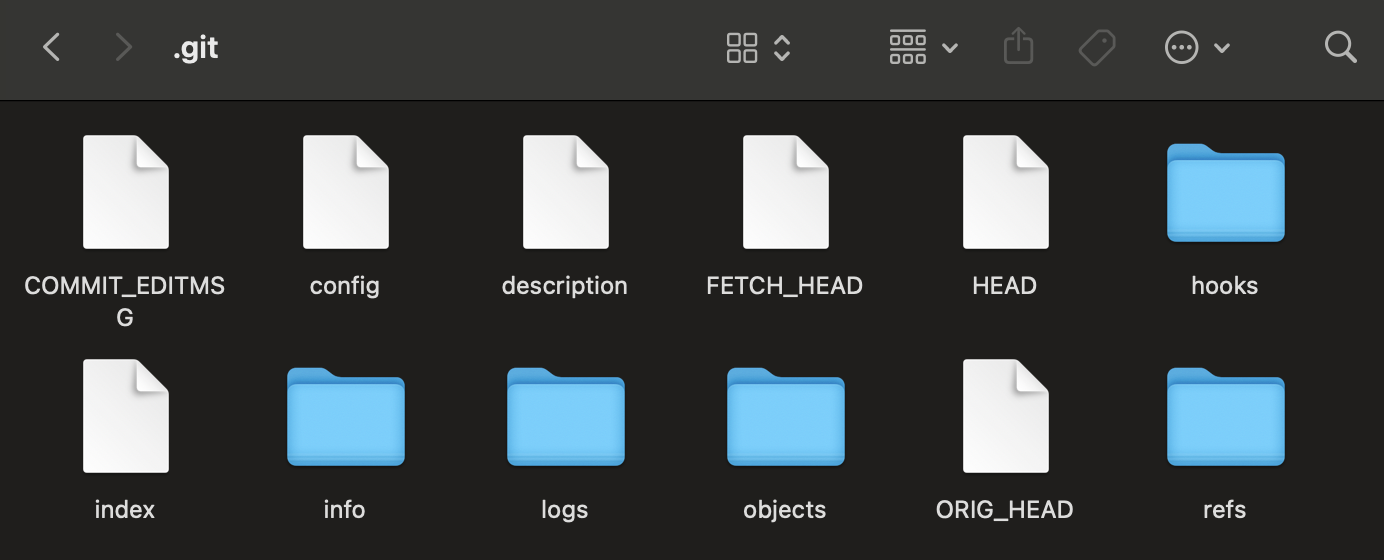Select the refs folder icon
Screen dimensions: 1384x560
(1225, 417)
